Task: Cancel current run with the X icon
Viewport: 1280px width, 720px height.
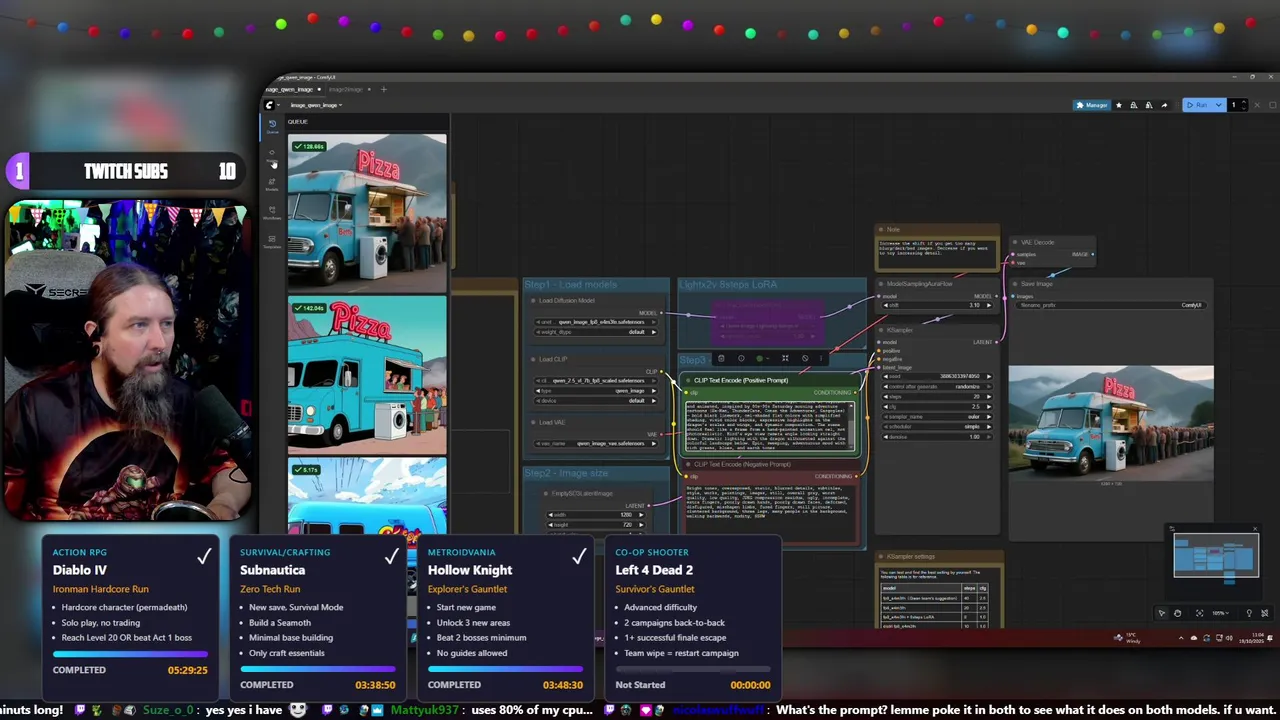Action: 1257,105
